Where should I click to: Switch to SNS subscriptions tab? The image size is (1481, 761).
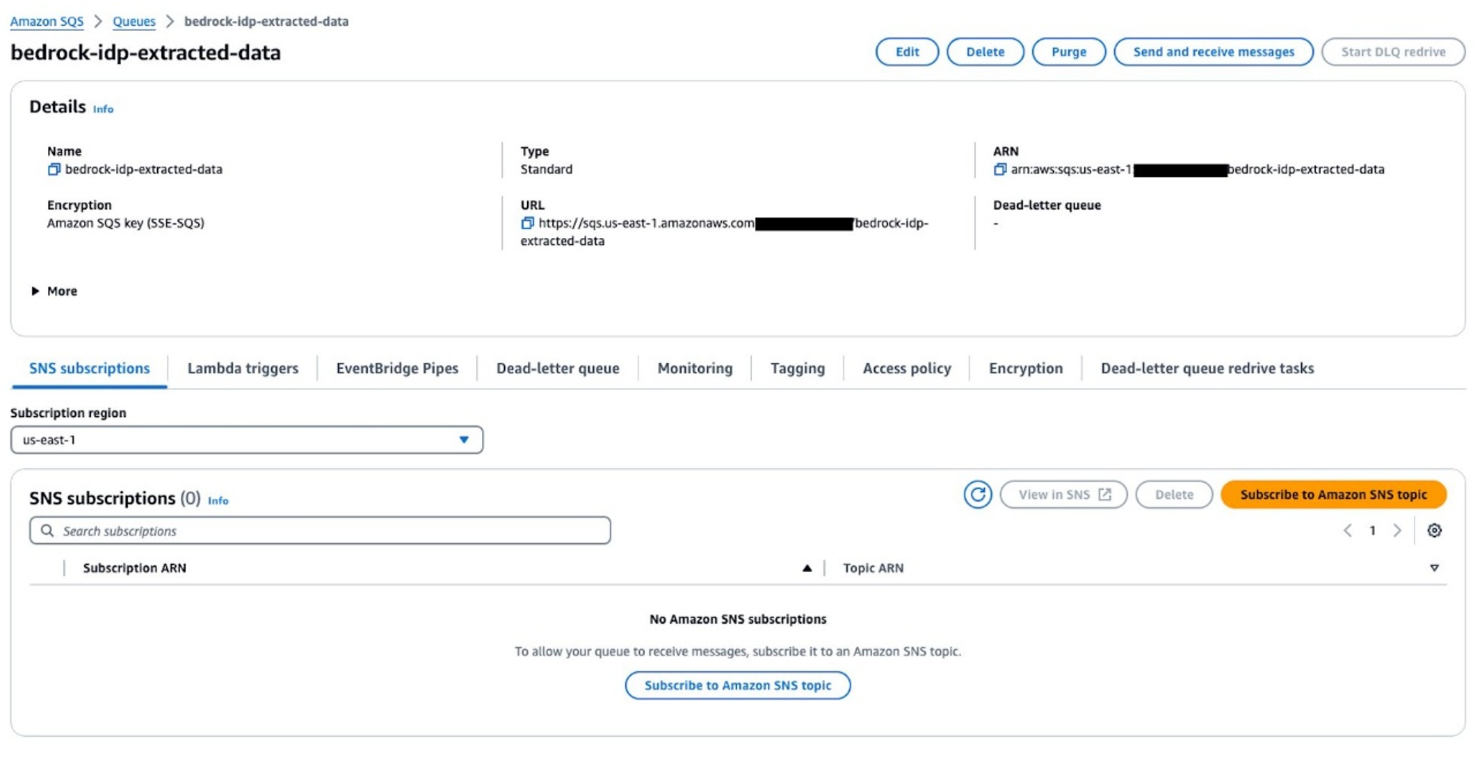pos(90,368)
